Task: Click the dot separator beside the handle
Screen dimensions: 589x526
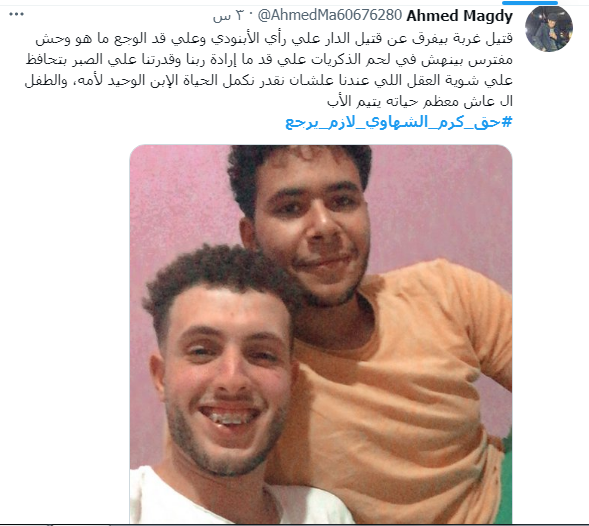Action: pyautogui.click(x=251, y=16)
